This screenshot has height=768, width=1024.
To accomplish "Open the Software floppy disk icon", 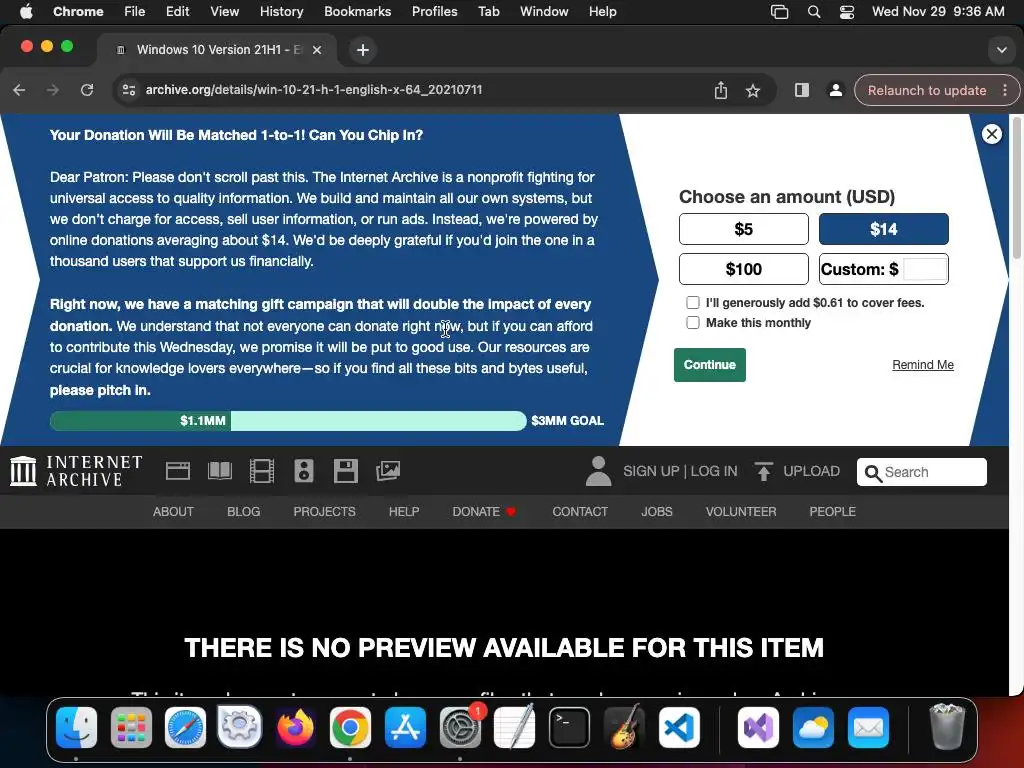I will (x=345, y=471).
